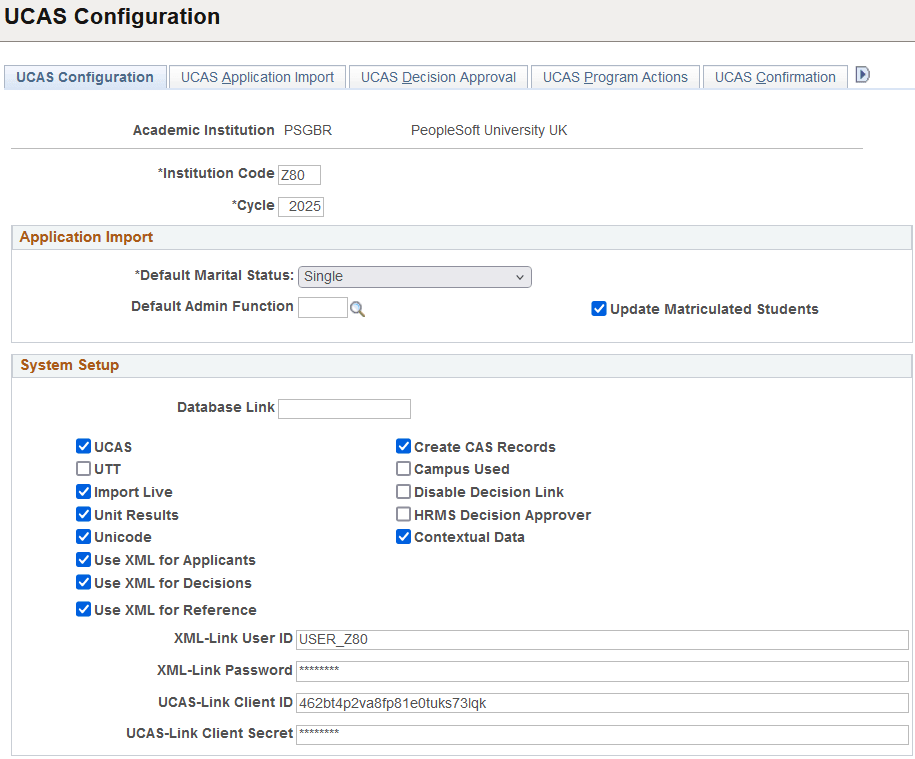915x759 pixels.
Task: Enable the UTT checkbox
Action: [x=83, y=468]
